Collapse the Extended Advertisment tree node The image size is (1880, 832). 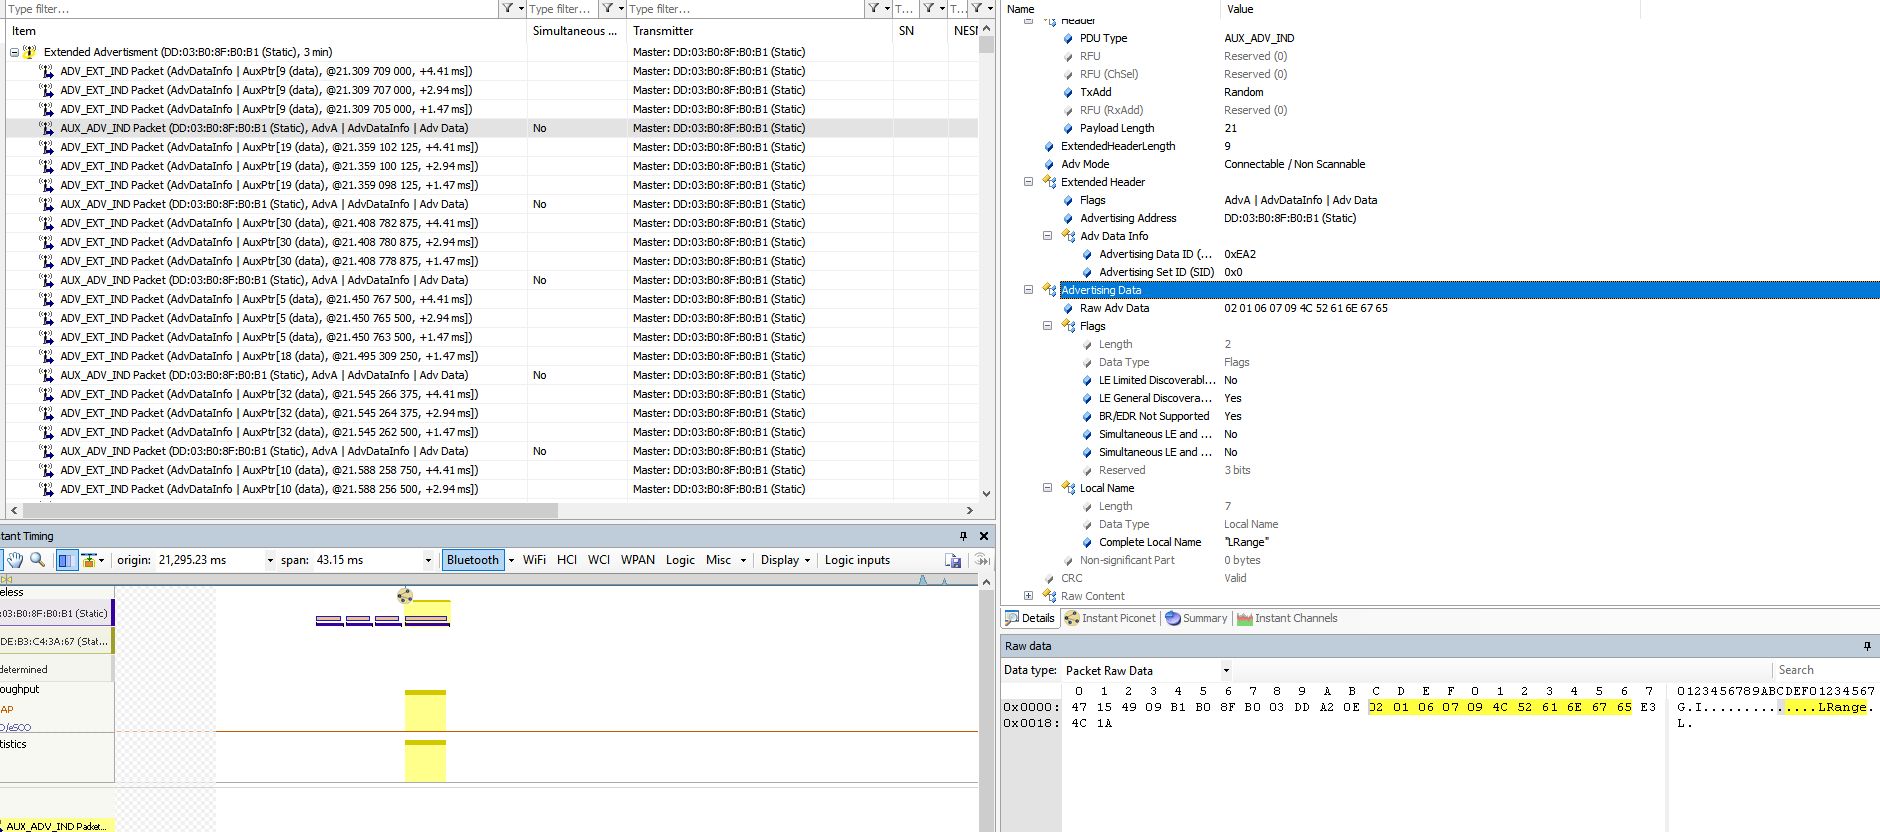[14, 52]
